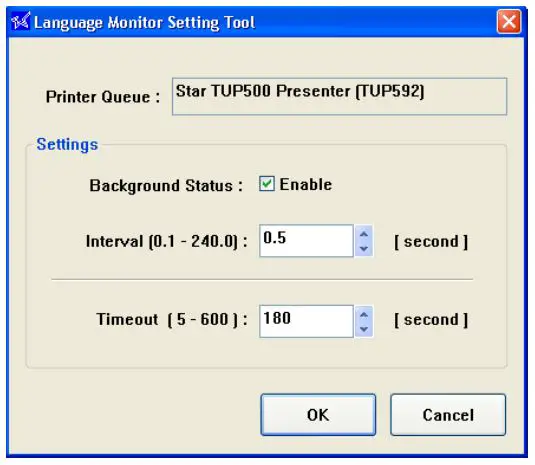The height and width of the screenshot is (465, 535).
Task: Decrease the Timeout value with down arrow
Action: (x=364, y=329)
